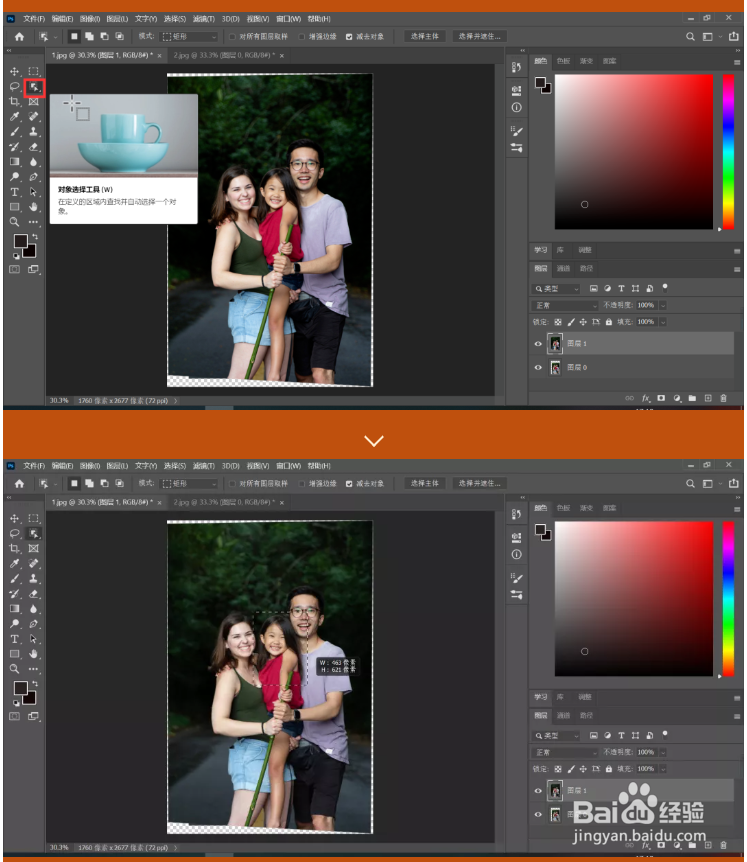Click 选择主体 button in upper options bar
Image resolution: width=747 pixels, height=862 pixels.
425,37
